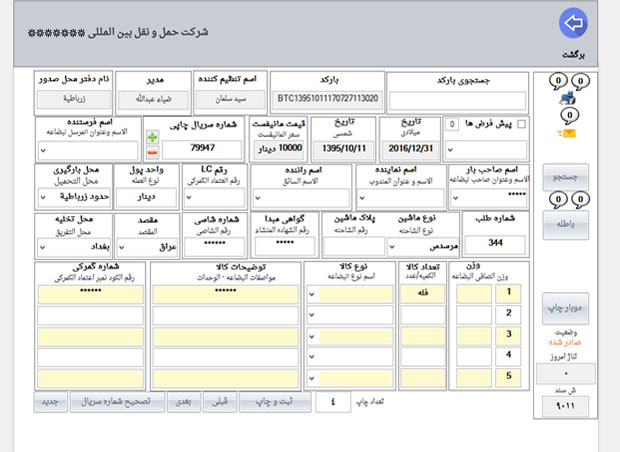
Task: Click the تاریخ شمسی field 1395/10/11
Action: 344,149
